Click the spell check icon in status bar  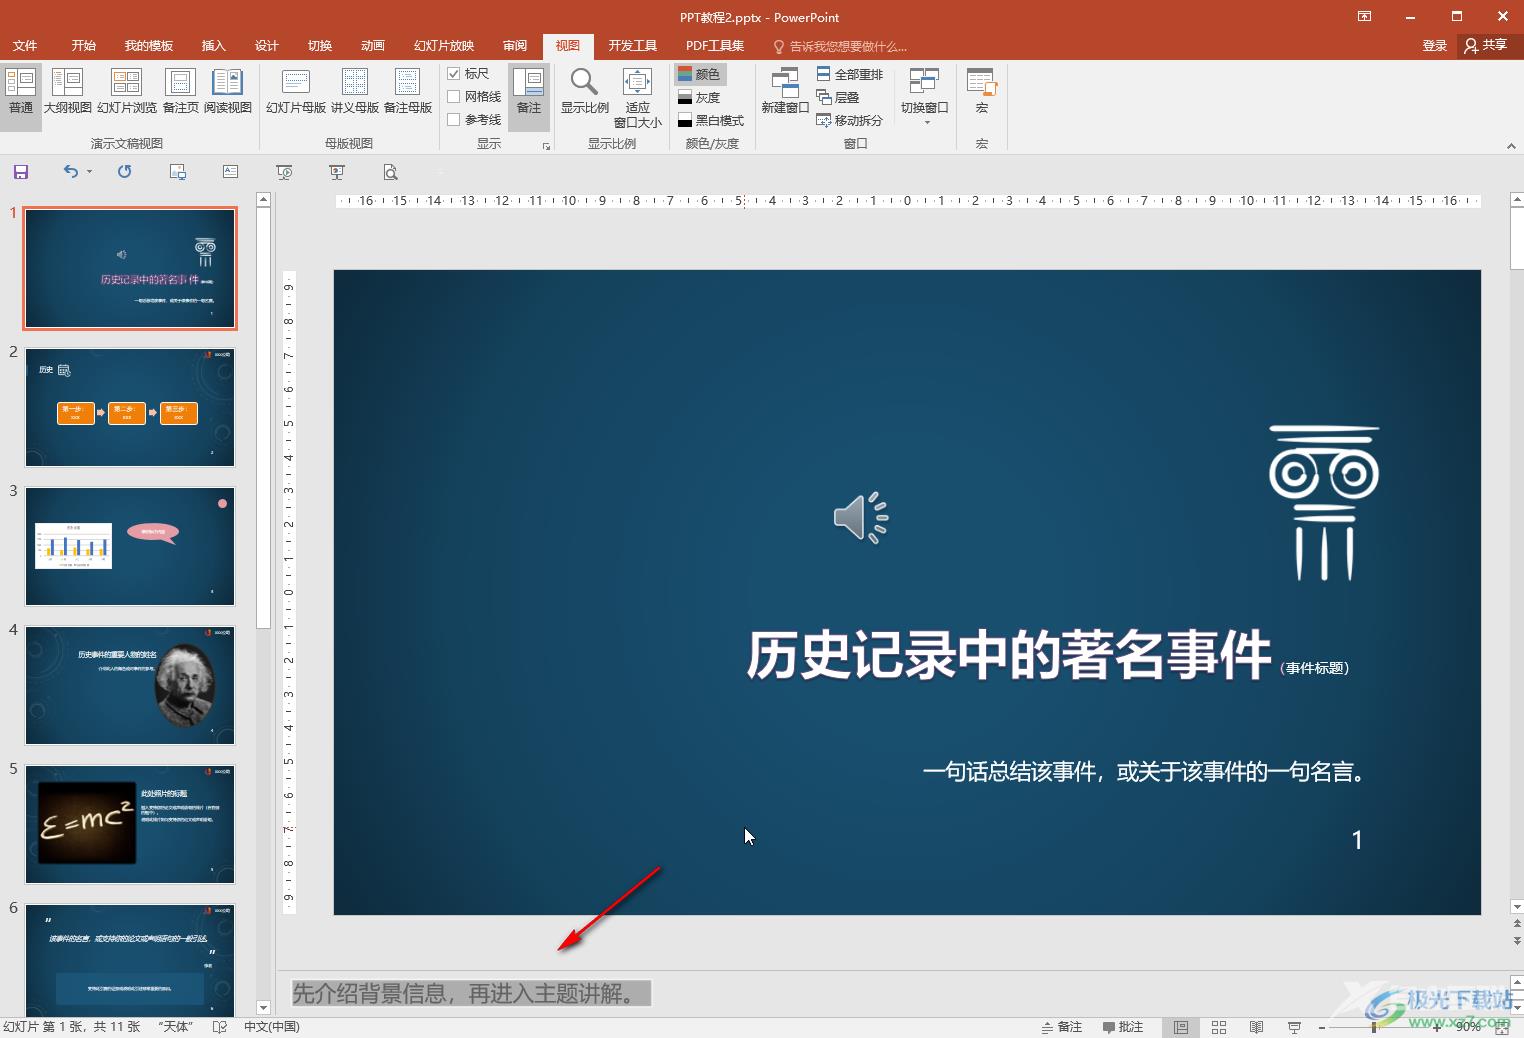[220, 1027]
